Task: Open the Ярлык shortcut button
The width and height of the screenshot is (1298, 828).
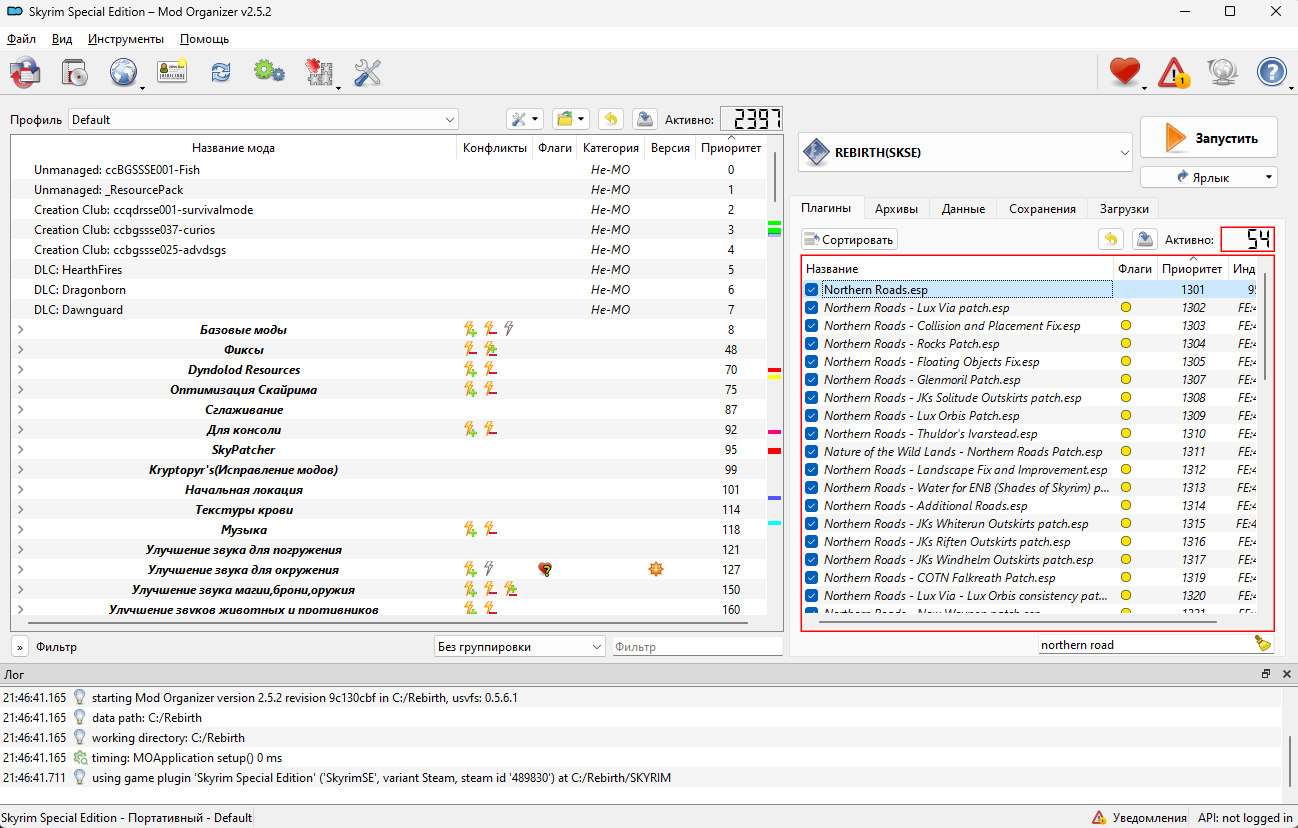Action: click(x=1209, y=177)
